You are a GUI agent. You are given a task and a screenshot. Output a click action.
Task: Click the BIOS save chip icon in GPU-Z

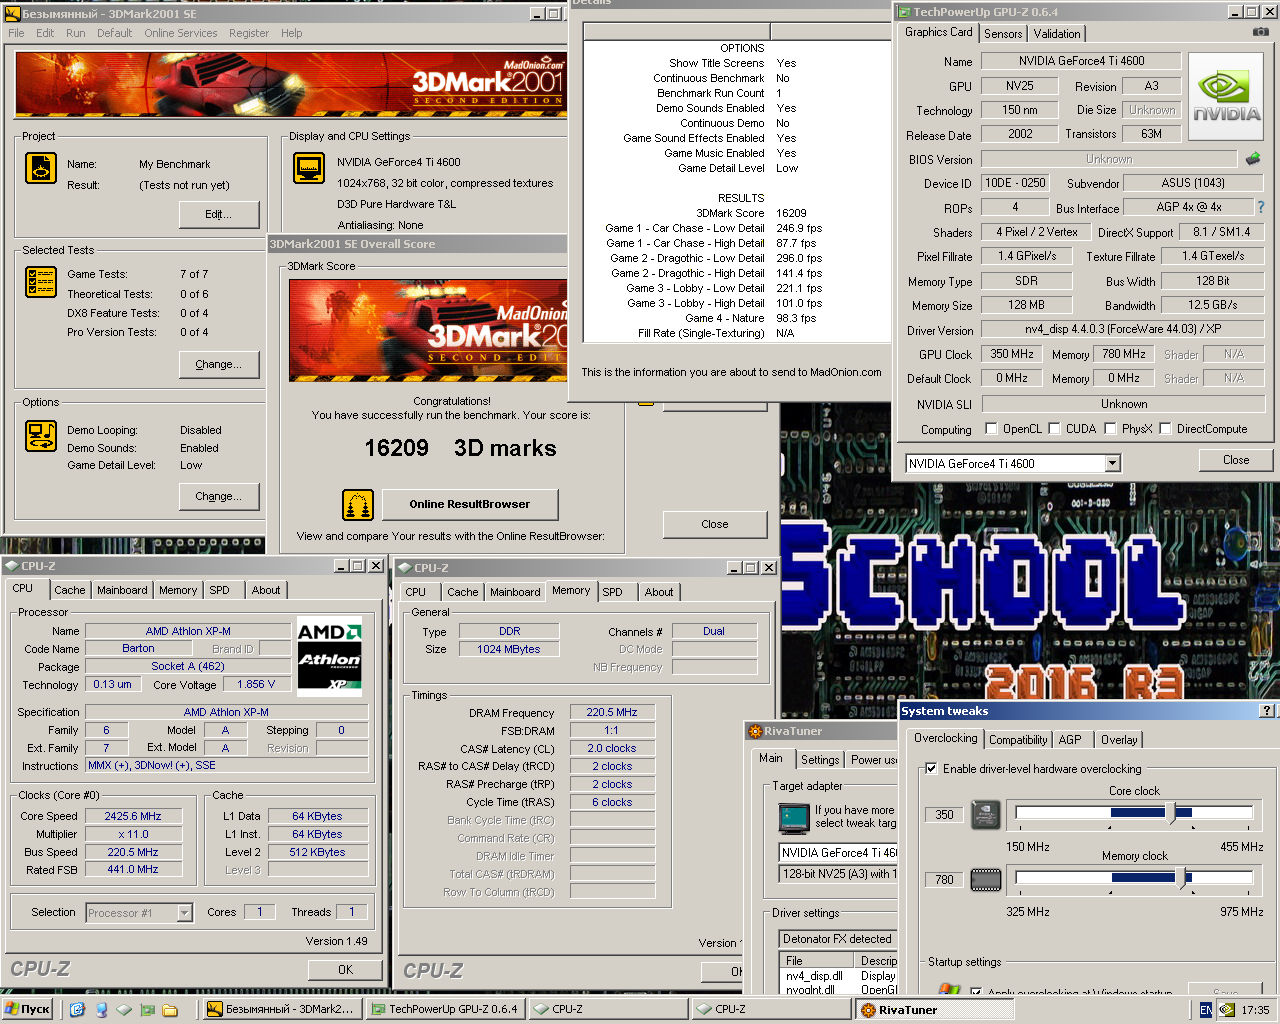point(1253,158)
